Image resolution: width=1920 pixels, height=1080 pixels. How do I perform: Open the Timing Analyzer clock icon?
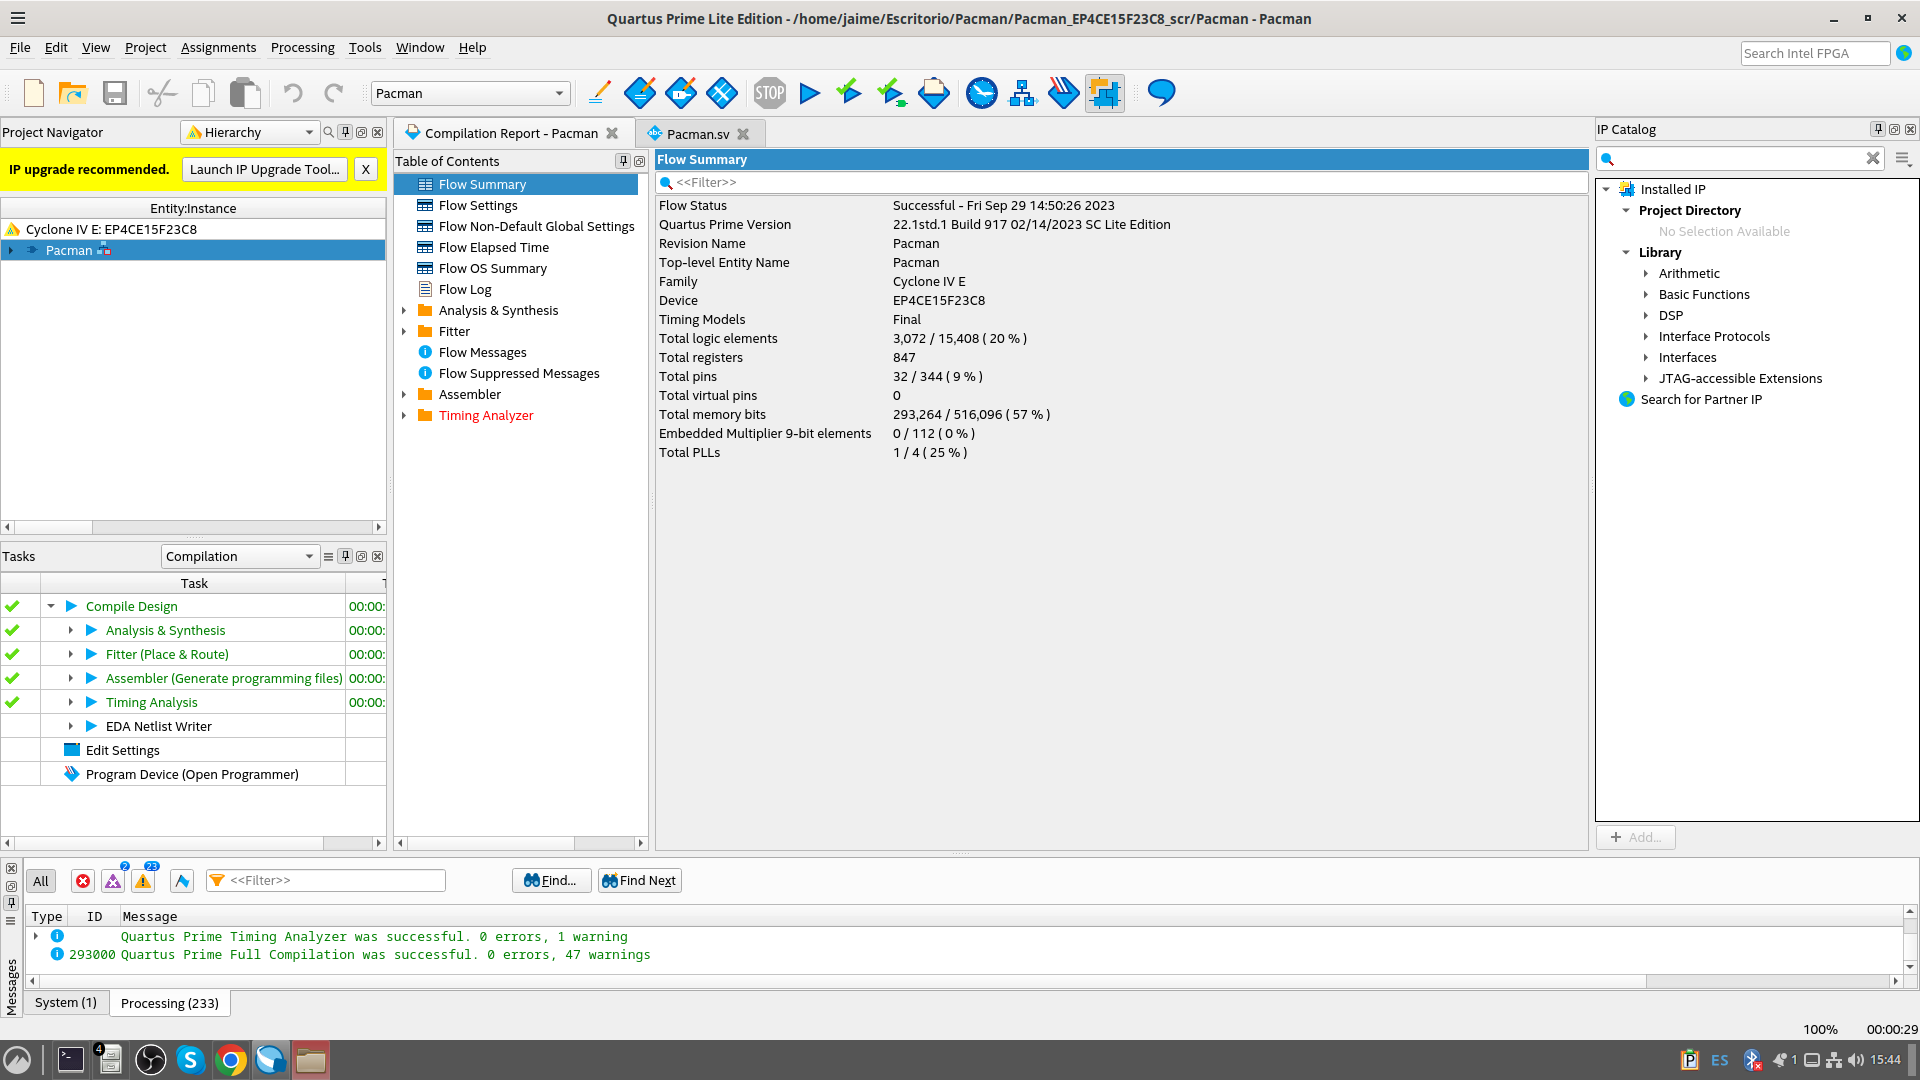click(x=981, y=93)
